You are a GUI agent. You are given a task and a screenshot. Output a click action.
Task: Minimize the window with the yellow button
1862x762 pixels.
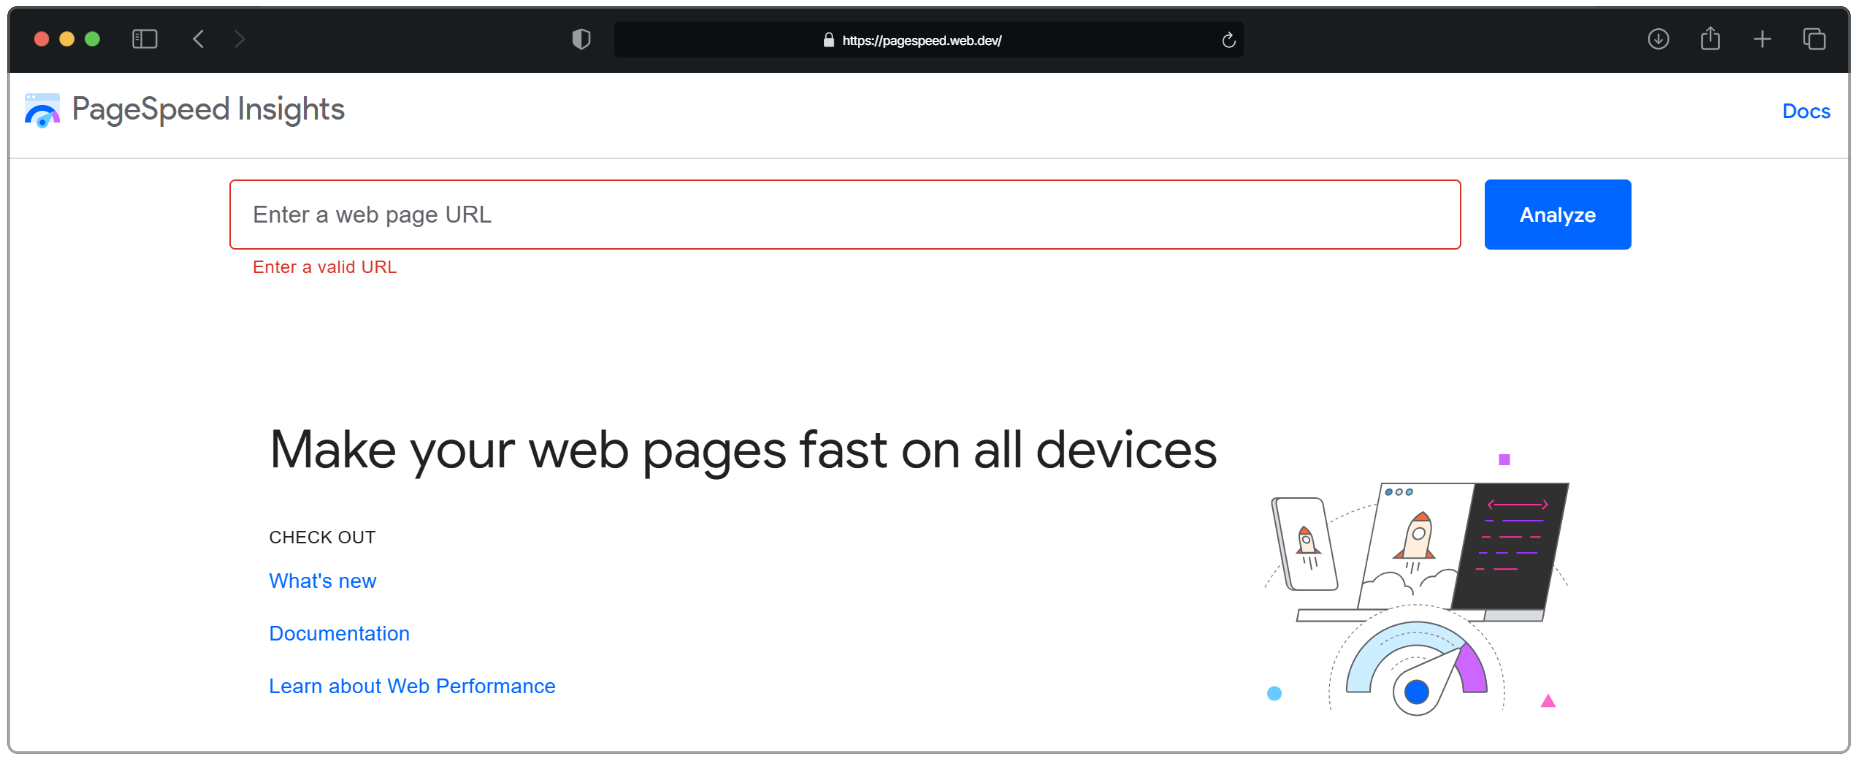pos(67,39)
